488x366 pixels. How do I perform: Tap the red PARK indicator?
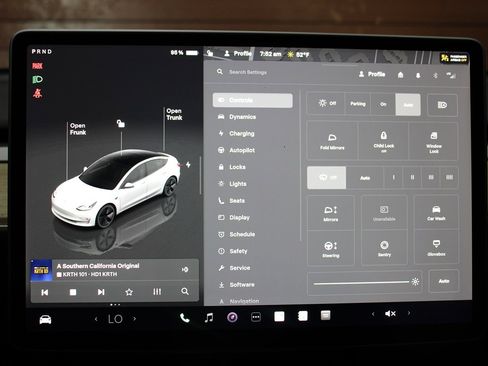click(x=37, y=66)
